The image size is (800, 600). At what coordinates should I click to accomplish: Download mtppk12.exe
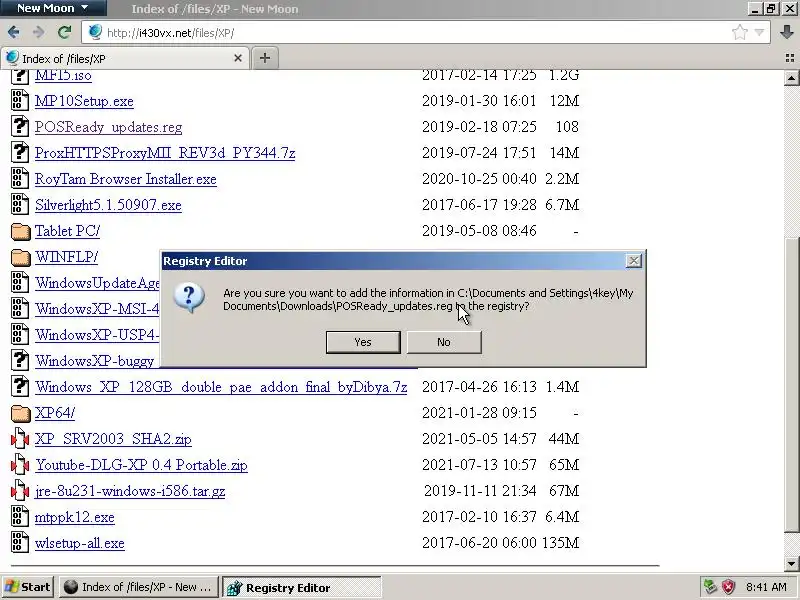pos(74,517)
